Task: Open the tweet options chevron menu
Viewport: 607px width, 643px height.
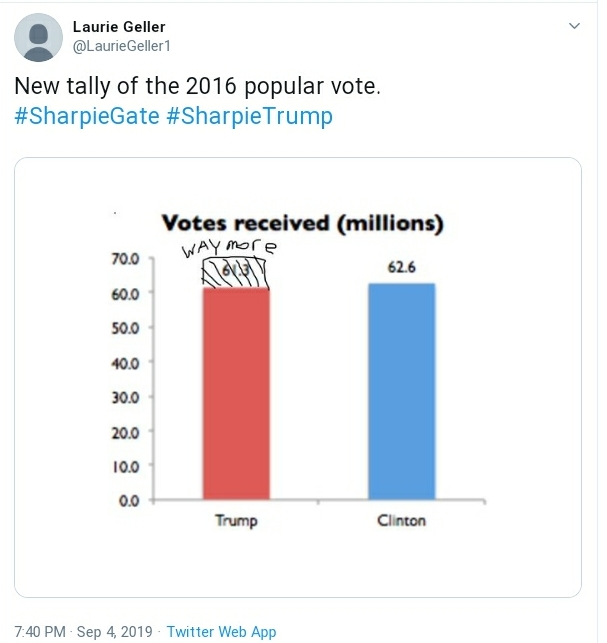Action: (x=574, y=26)
